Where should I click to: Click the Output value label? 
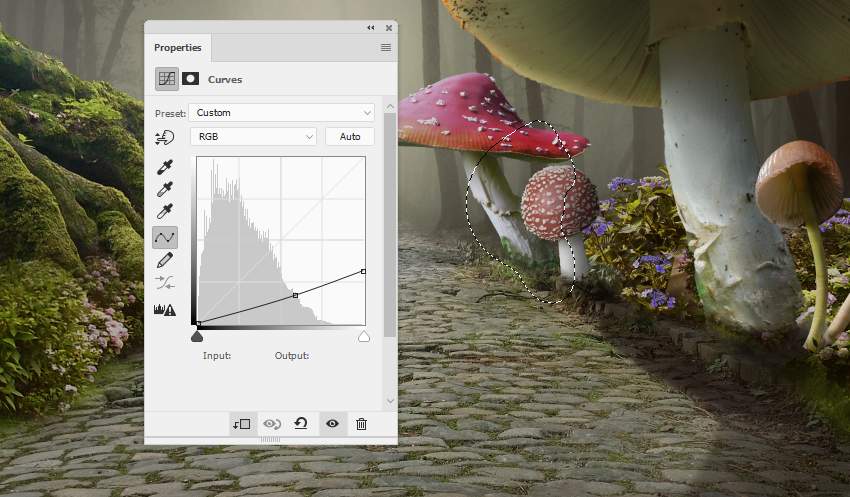292,356
